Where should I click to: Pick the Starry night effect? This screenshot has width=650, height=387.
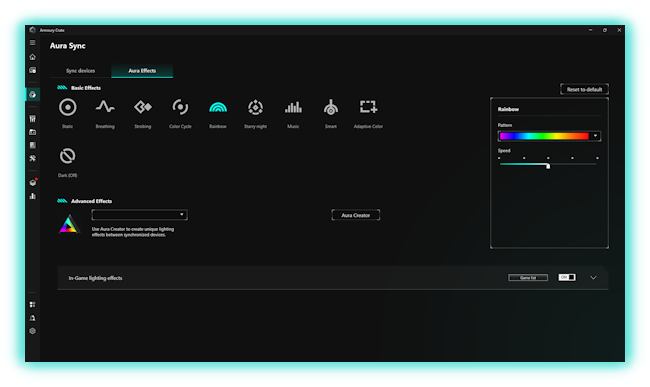(x=255, y=107)
